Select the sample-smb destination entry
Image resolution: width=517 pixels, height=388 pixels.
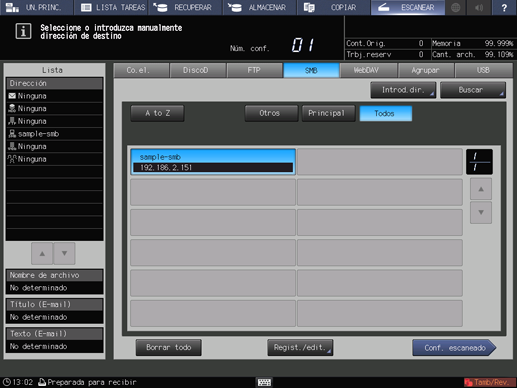point(213,162)
